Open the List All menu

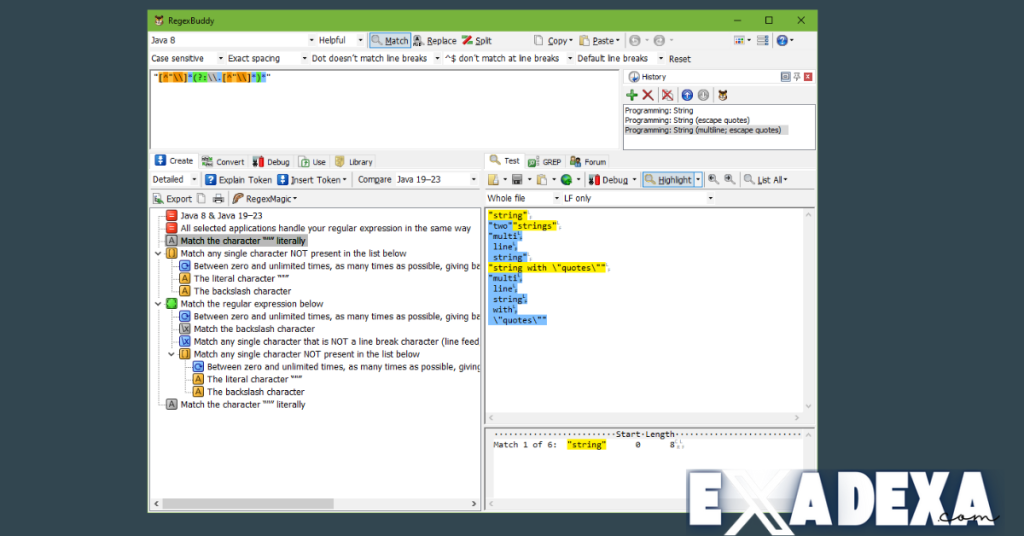point(766,180)
